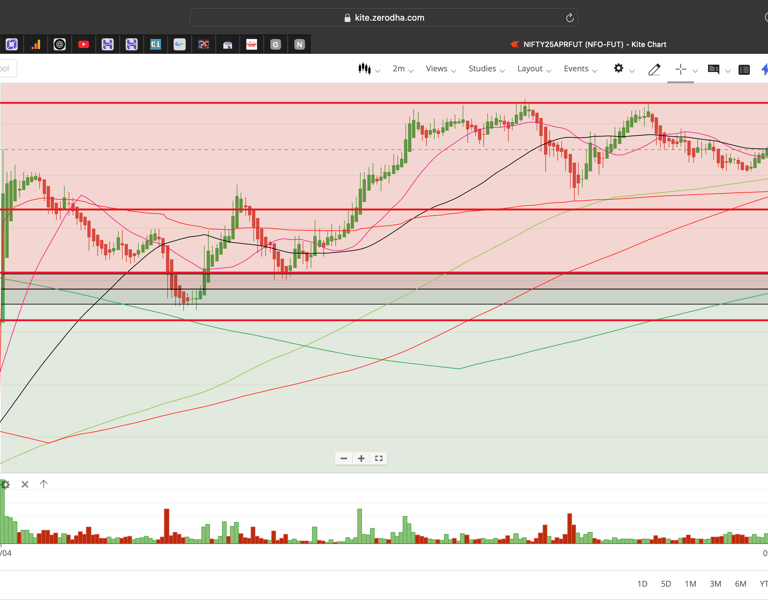Zoom in the chart with plus button
Viewport: 768px width, 600px height.
pos(361,458)
